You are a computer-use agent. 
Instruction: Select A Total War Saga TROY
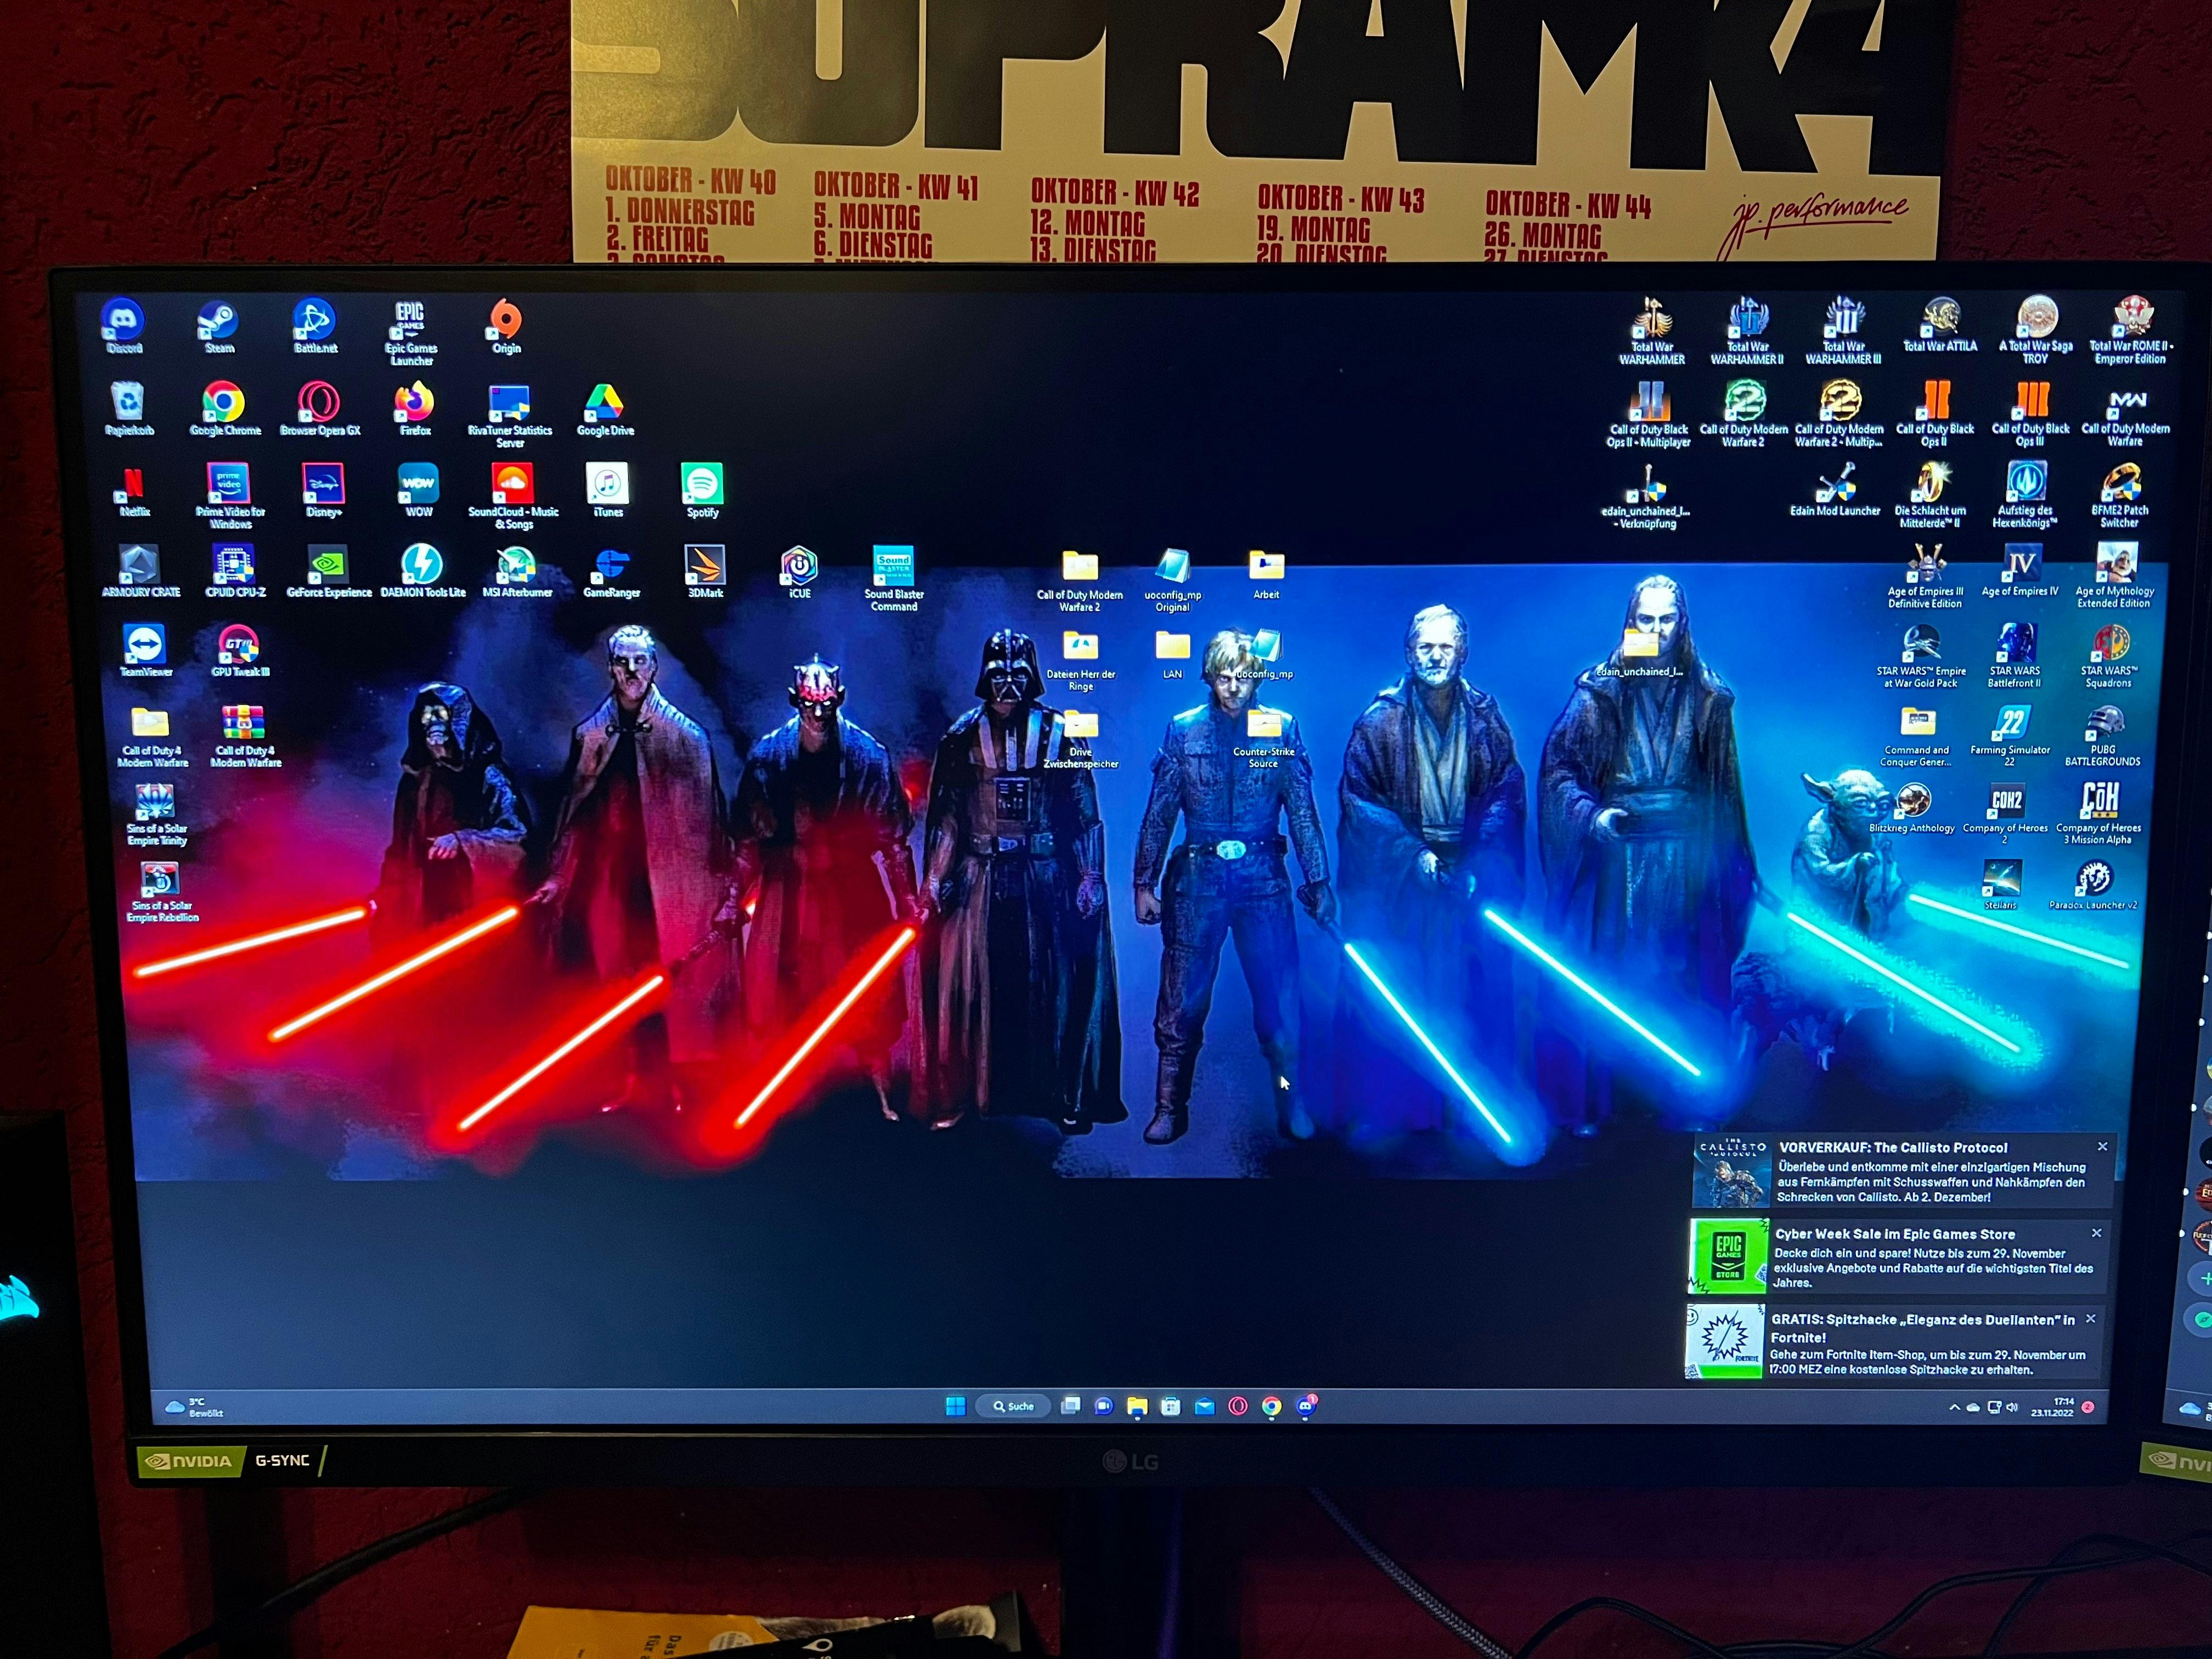coord(2036,331)
